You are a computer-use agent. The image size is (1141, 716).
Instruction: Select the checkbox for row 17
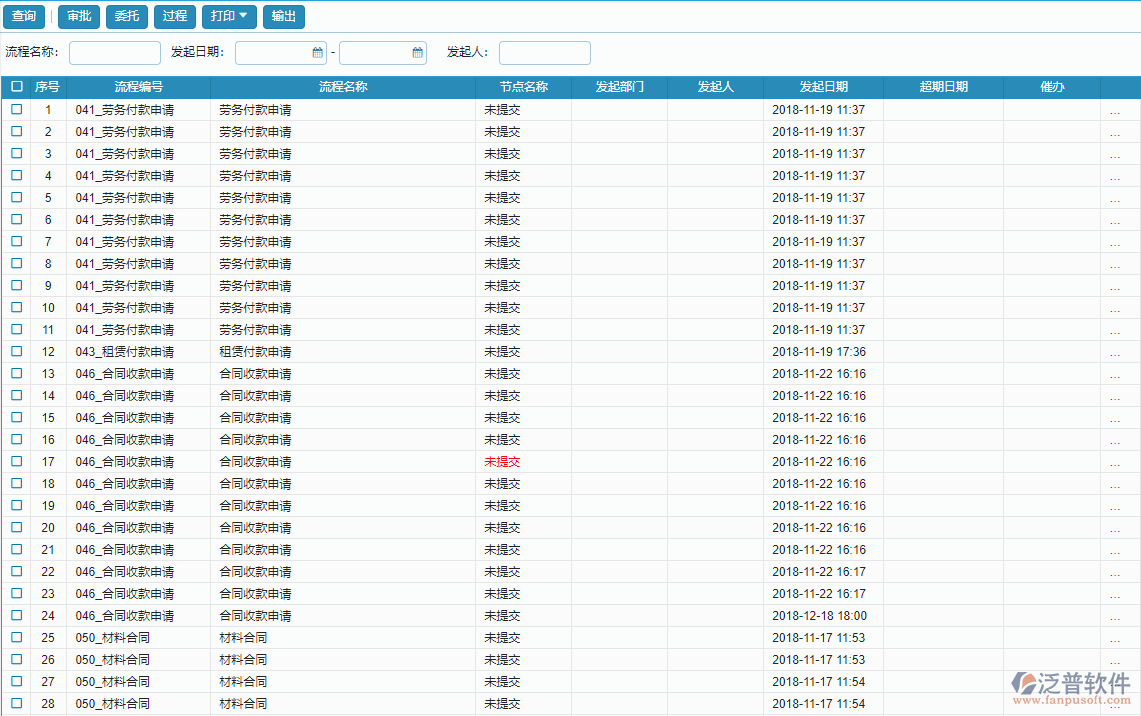17,462
